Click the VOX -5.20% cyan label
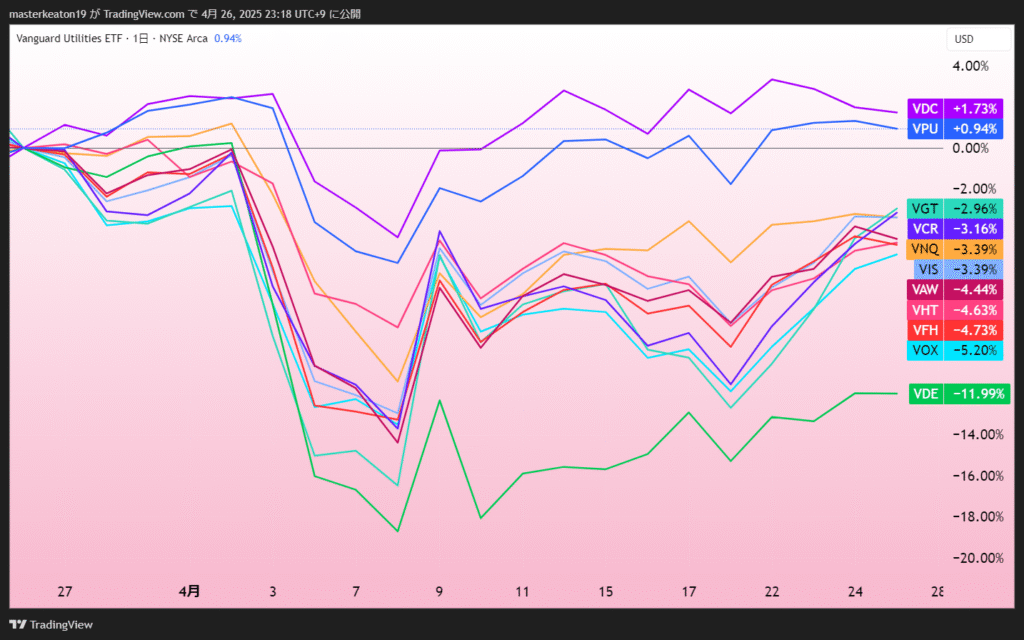 [x=955, y=350]
